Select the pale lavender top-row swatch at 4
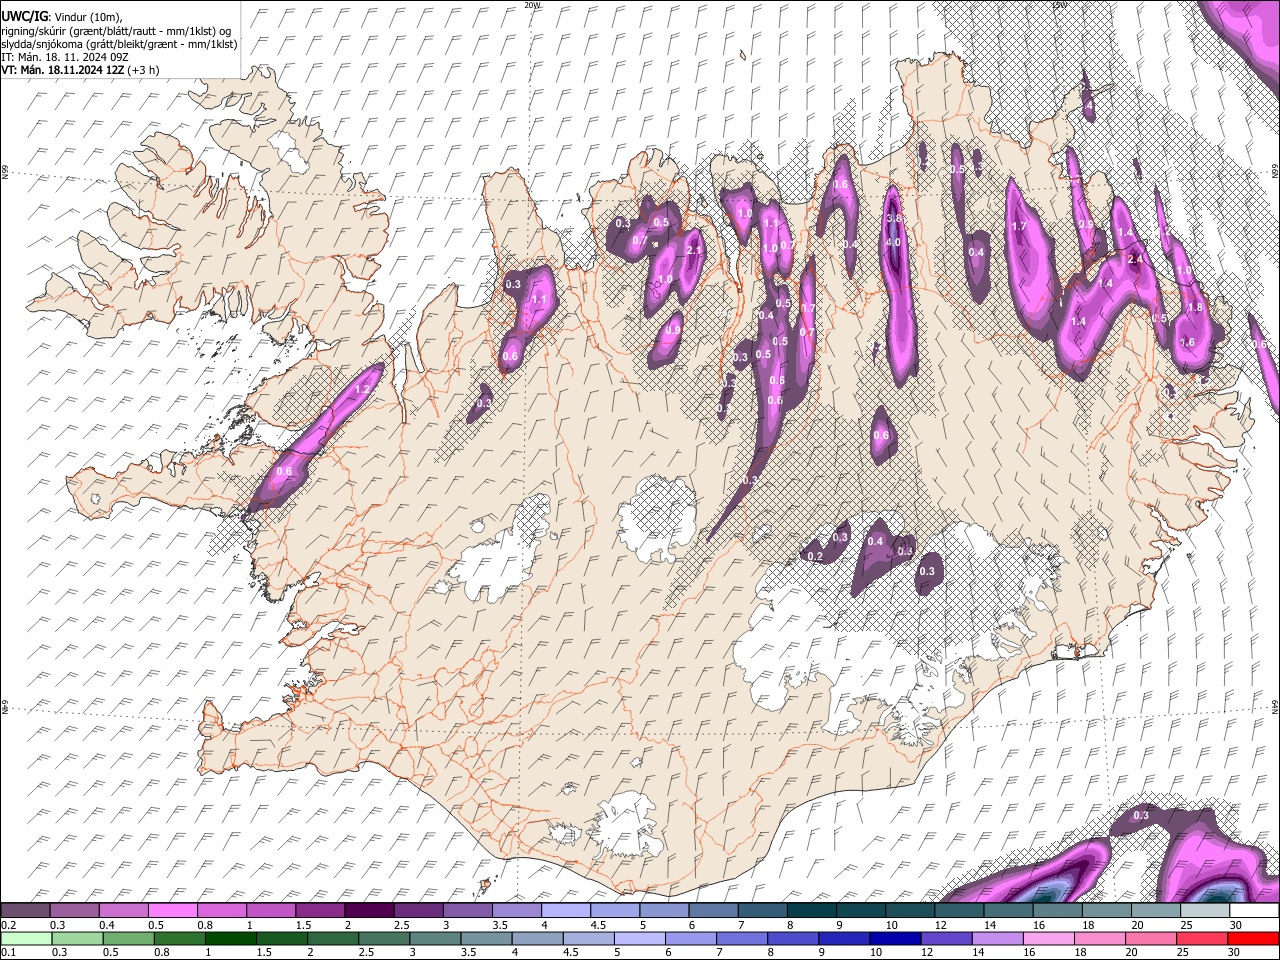The image size is (1280, 960). (x=565, y=911)
